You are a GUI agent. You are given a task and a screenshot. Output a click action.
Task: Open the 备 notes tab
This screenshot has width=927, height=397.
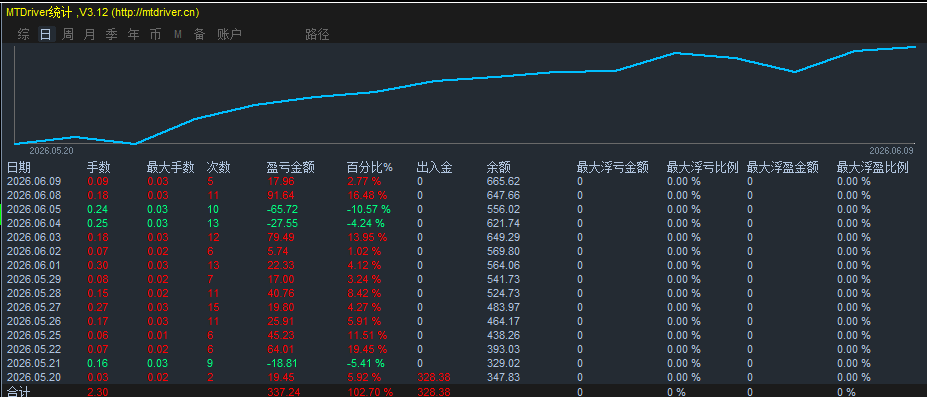tap(199, 34)
